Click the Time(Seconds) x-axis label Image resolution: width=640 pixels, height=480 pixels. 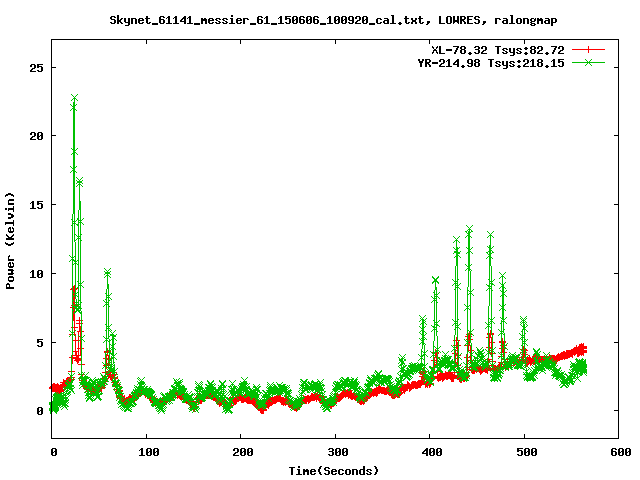[x=335, y=470]
